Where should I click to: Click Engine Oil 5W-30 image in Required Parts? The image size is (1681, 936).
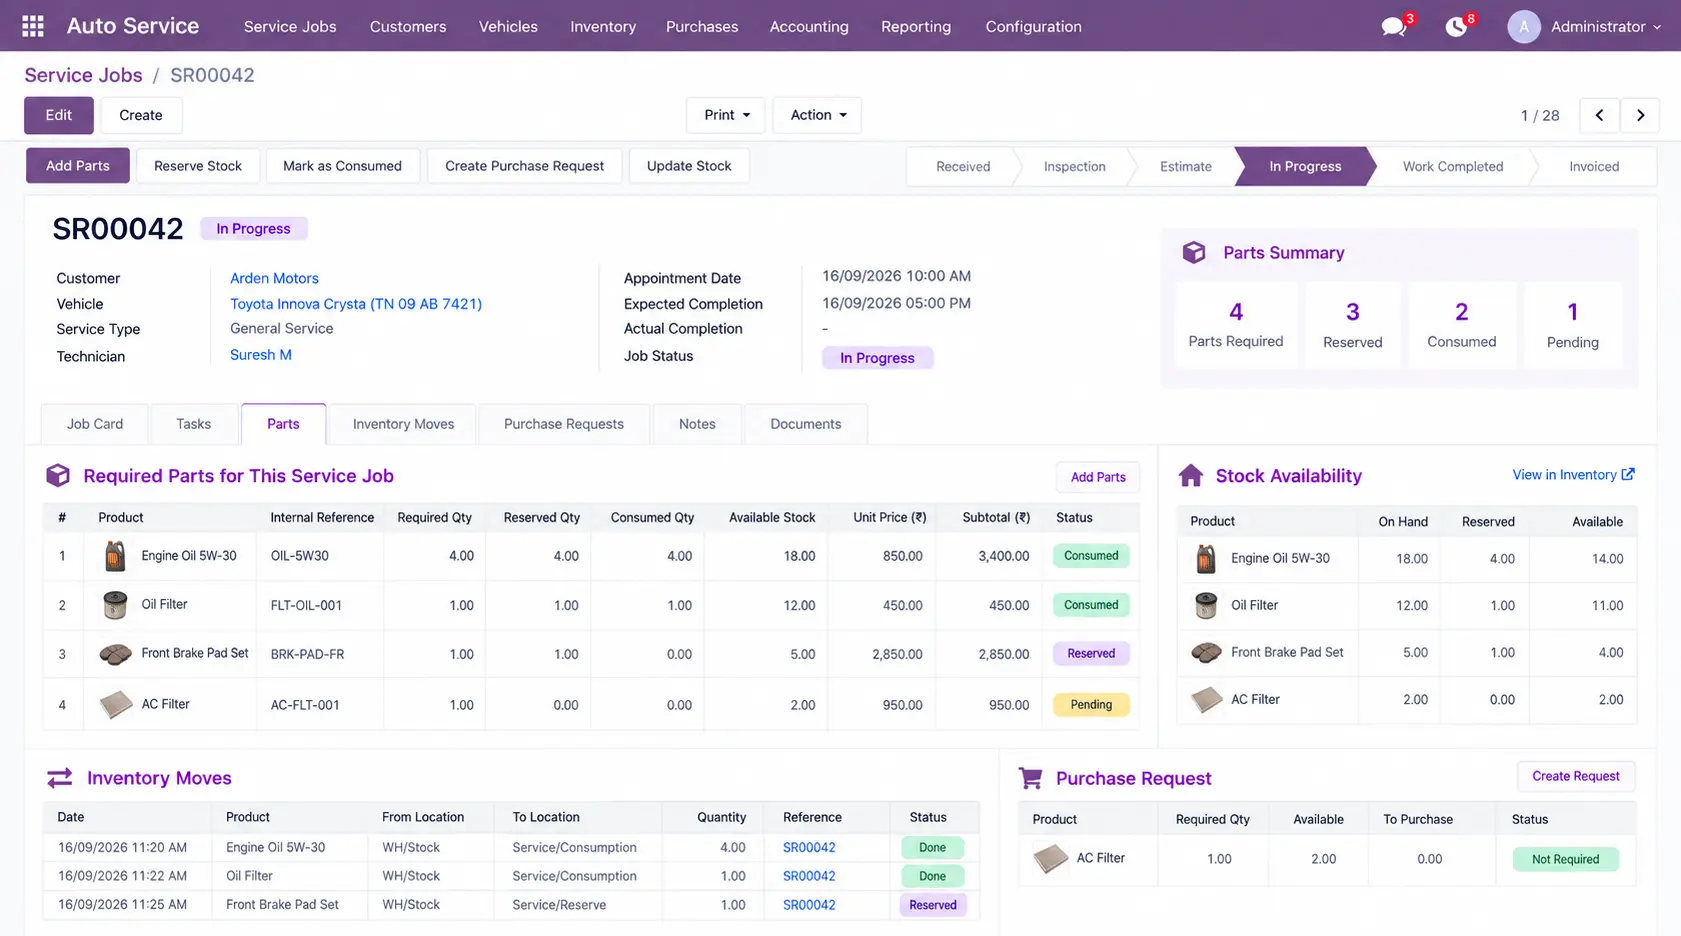tap(115, 556)
